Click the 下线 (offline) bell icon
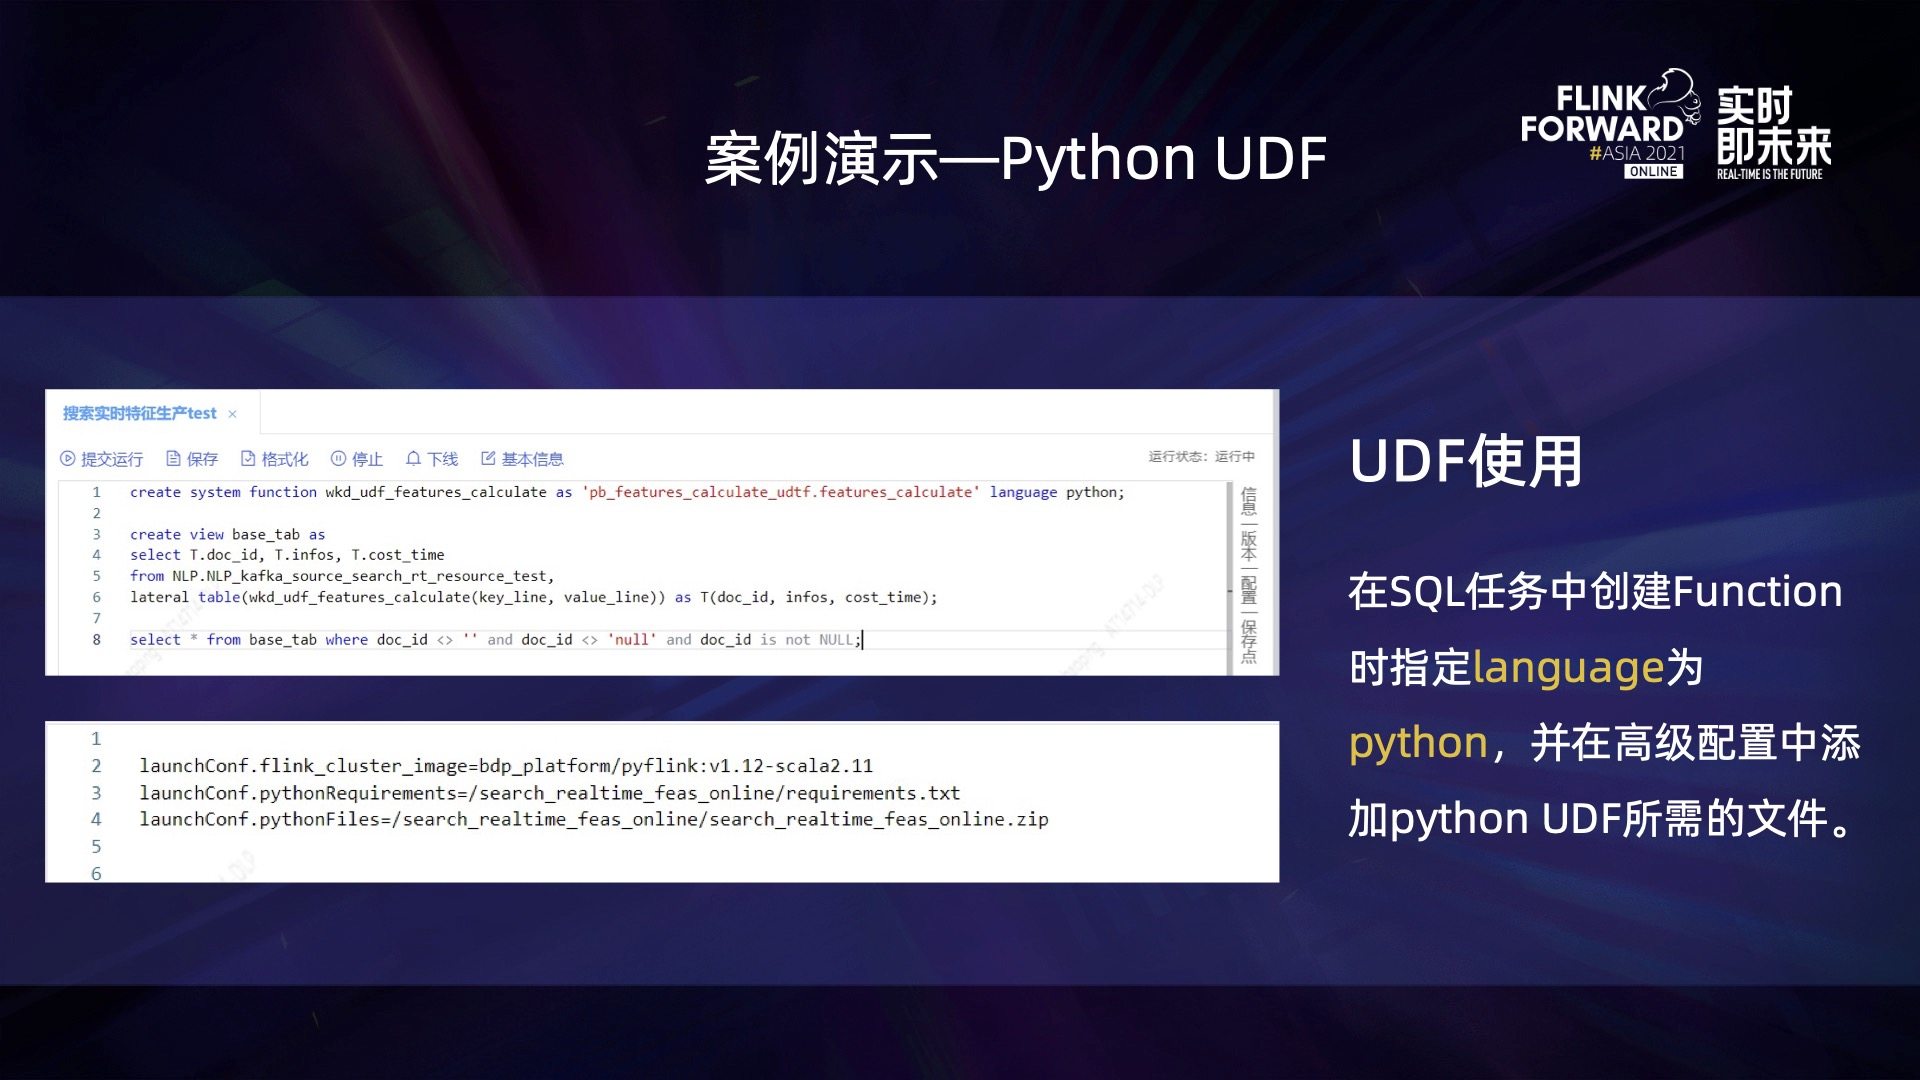 (413, 459)
